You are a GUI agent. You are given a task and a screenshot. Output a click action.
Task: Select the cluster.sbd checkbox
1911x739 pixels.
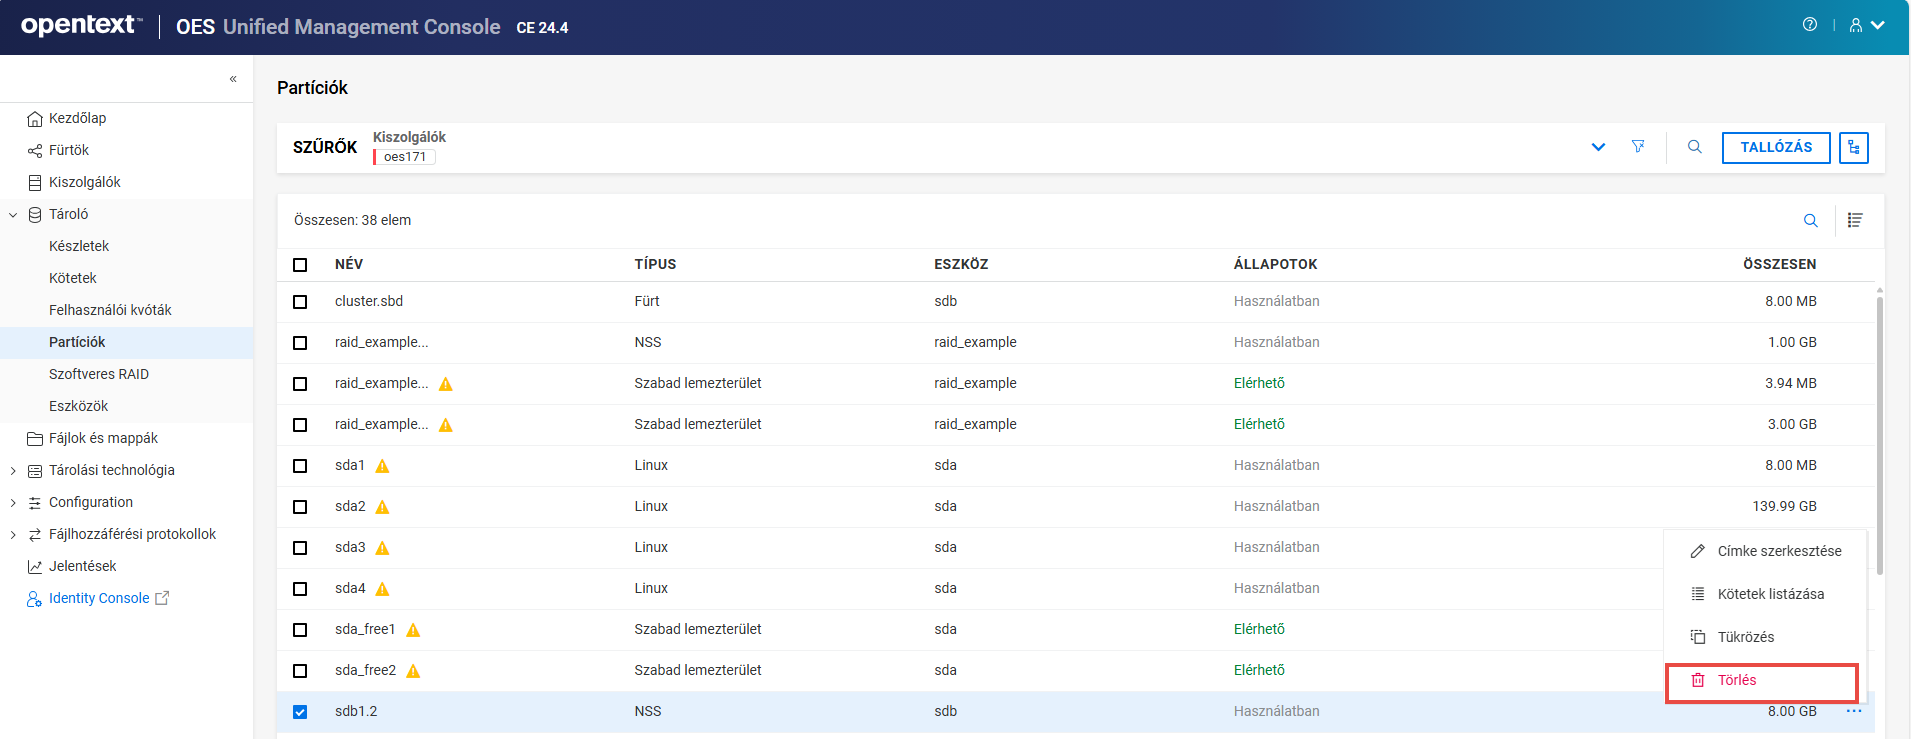click(300, 302)
